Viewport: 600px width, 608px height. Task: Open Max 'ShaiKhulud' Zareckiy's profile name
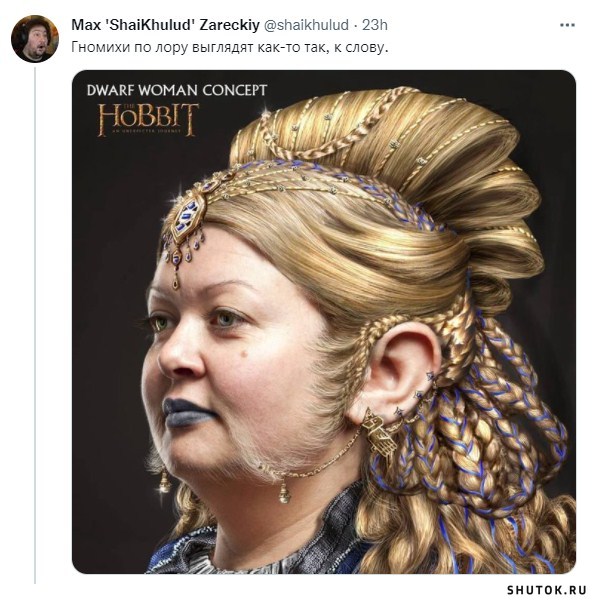coord(165,24)
